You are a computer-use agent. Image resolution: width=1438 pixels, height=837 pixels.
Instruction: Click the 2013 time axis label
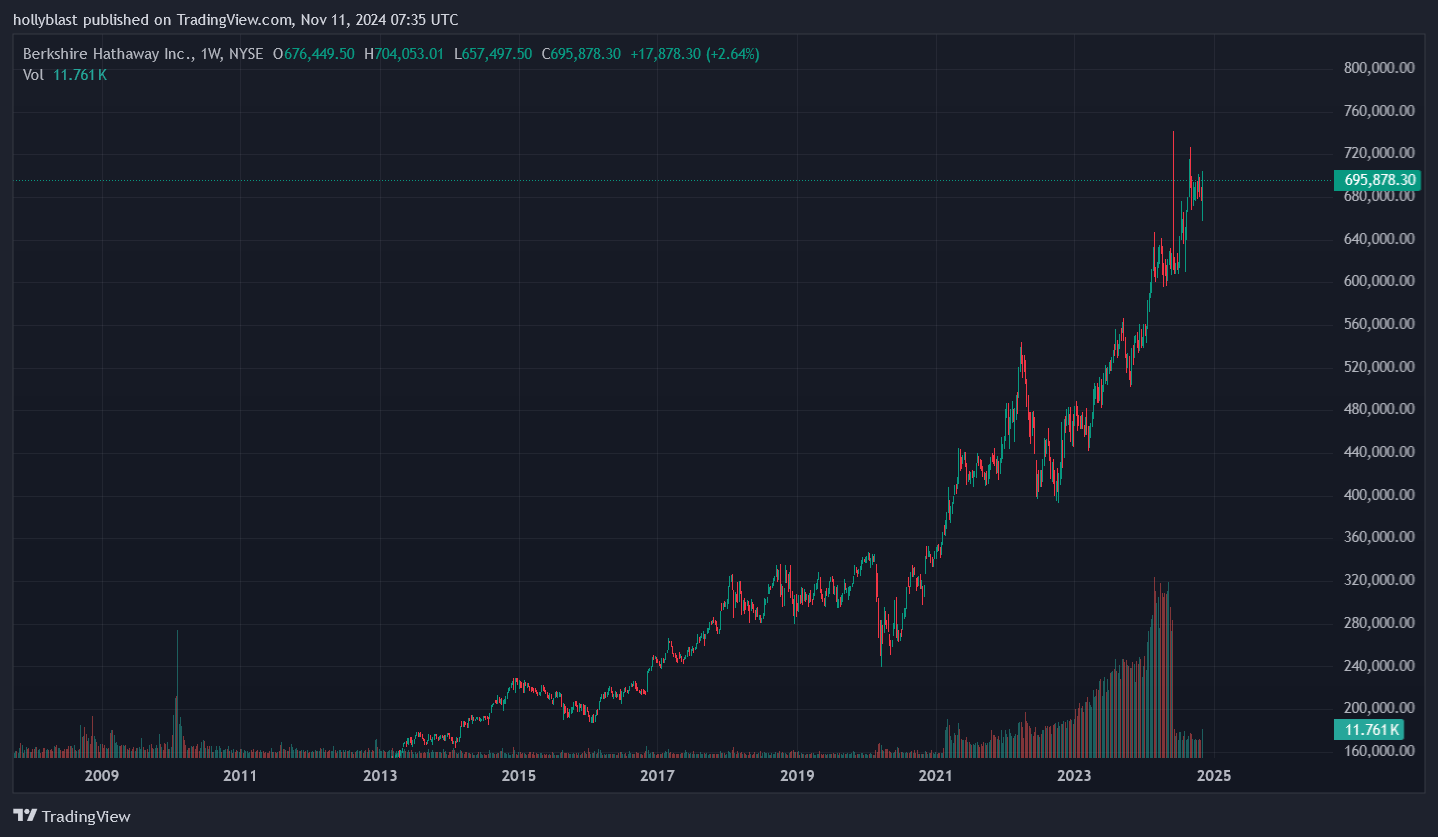click(379, 775)
